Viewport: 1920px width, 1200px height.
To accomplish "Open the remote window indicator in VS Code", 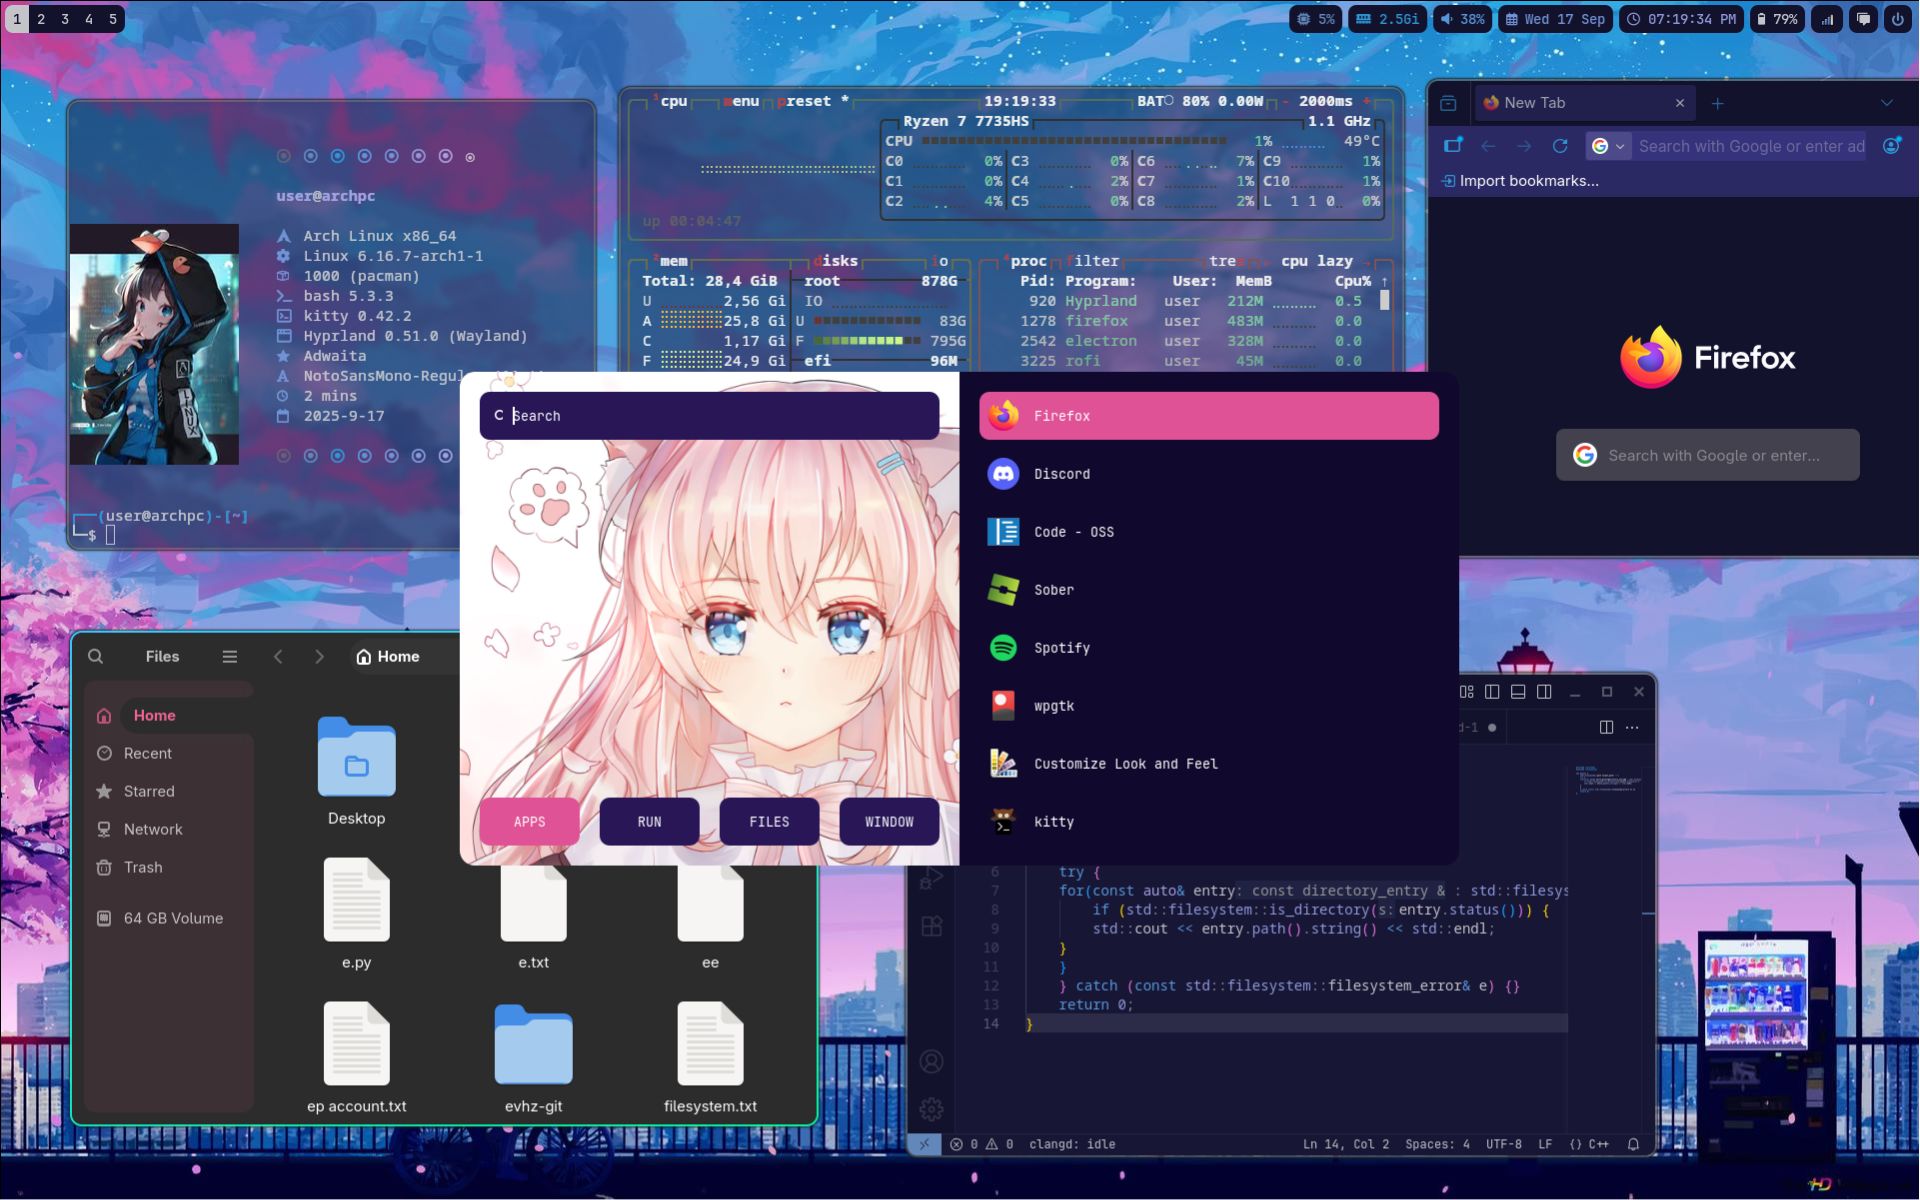I will click(x=924, y=1144).
